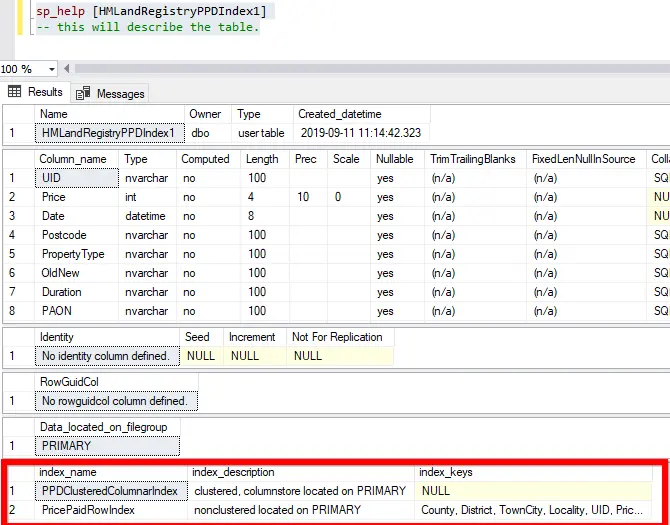Select the HMLandRegistryPPDIndex1 name cell
The height and width of the screenshot is (525, 670).
108,133
